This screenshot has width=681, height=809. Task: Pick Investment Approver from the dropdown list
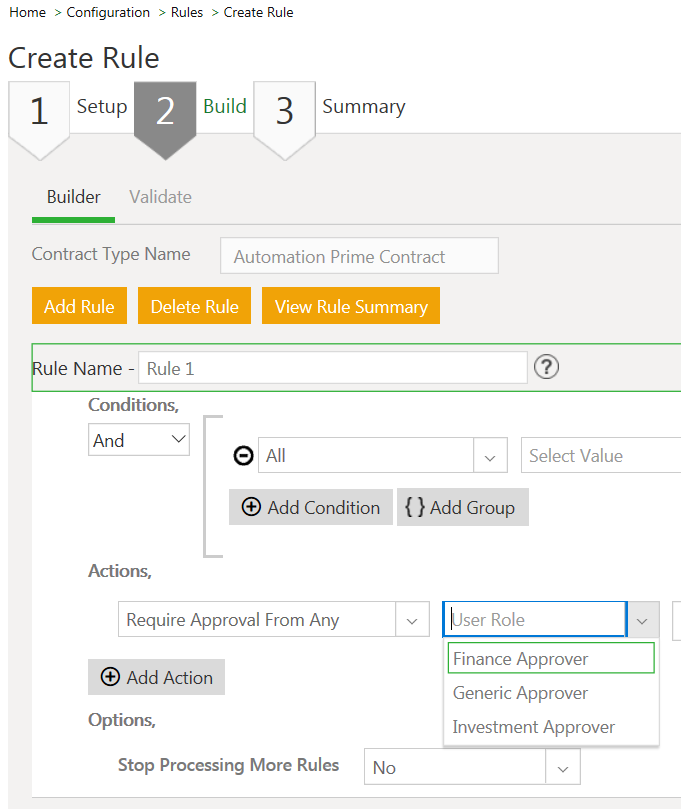[533, 727]
